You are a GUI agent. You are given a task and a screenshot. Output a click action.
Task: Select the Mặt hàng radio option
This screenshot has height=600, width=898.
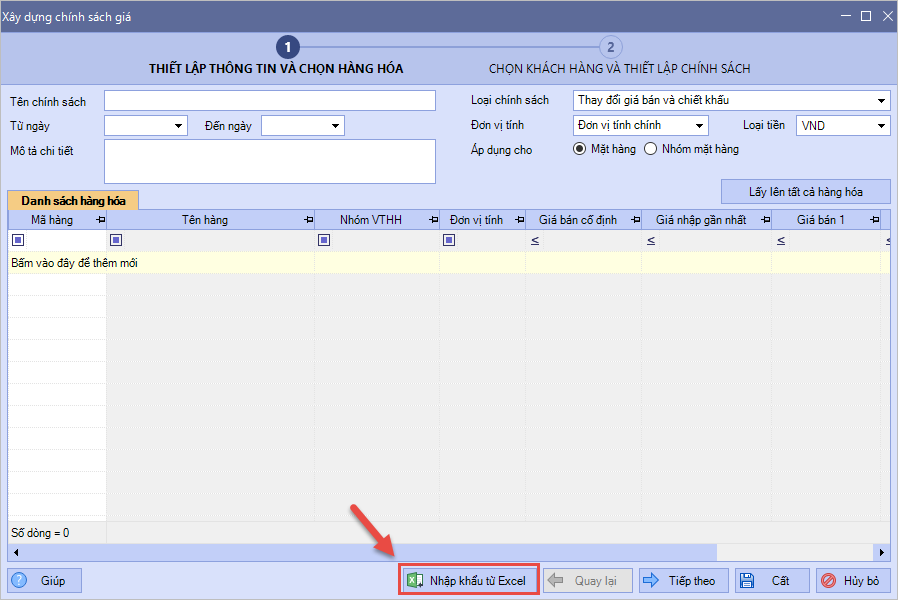pyautogui.click(x=579, y=149)
